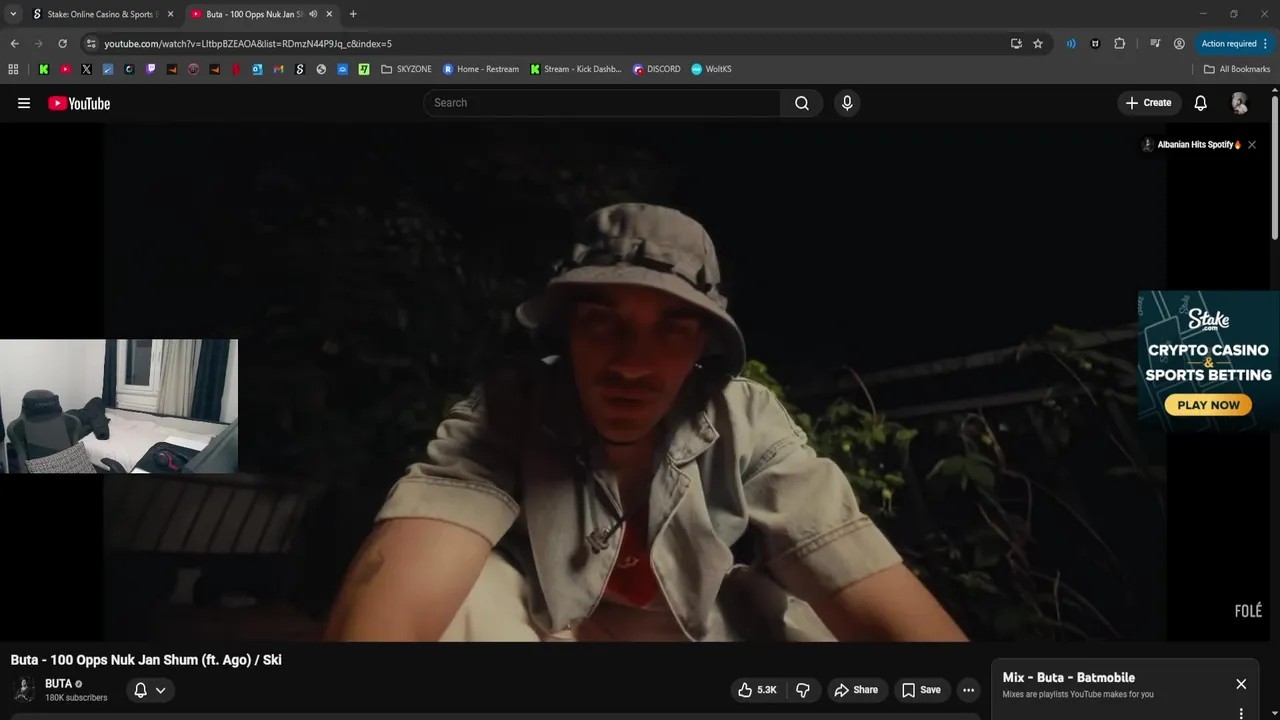Open the account avatar menu

pyautogui.click(x=1240, y=103)
